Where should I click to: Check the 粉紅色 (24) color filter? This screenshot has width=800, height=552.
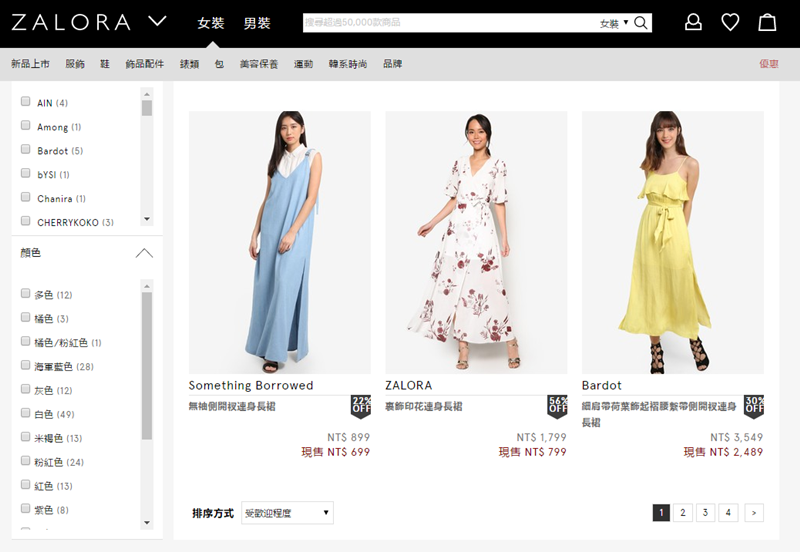coord(25,461)
